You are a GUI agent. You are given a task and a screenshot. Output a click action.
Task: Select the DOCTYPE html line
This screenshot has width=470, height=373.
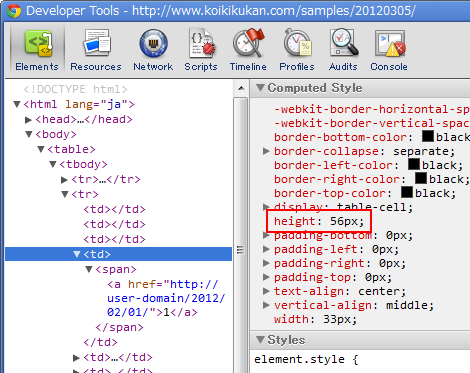[75, 89]
